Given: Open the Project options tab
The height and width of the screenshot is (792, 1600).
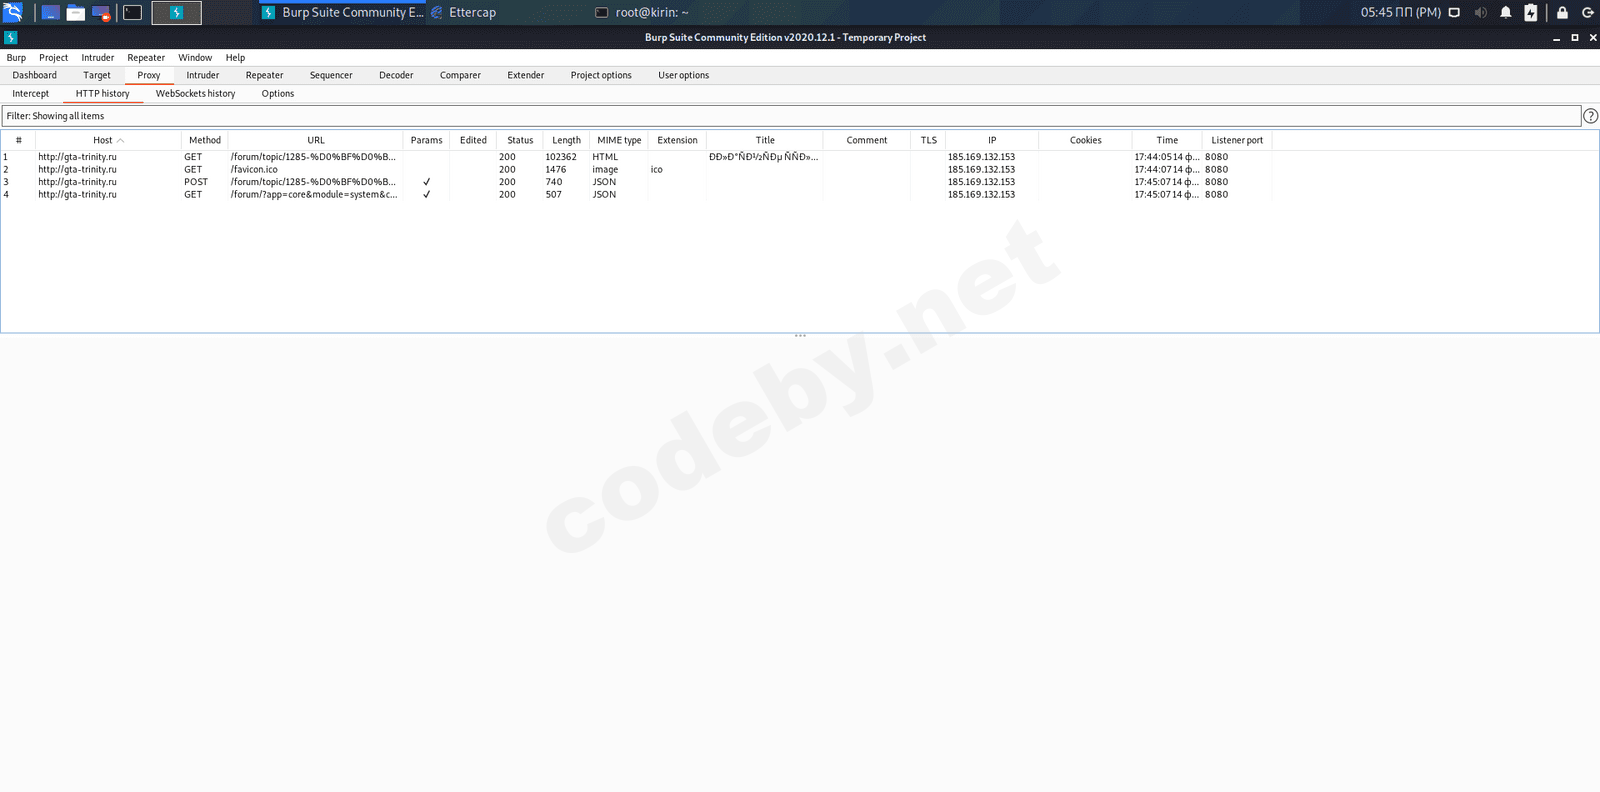Looking at the screenshot, I should click(601, 75).
